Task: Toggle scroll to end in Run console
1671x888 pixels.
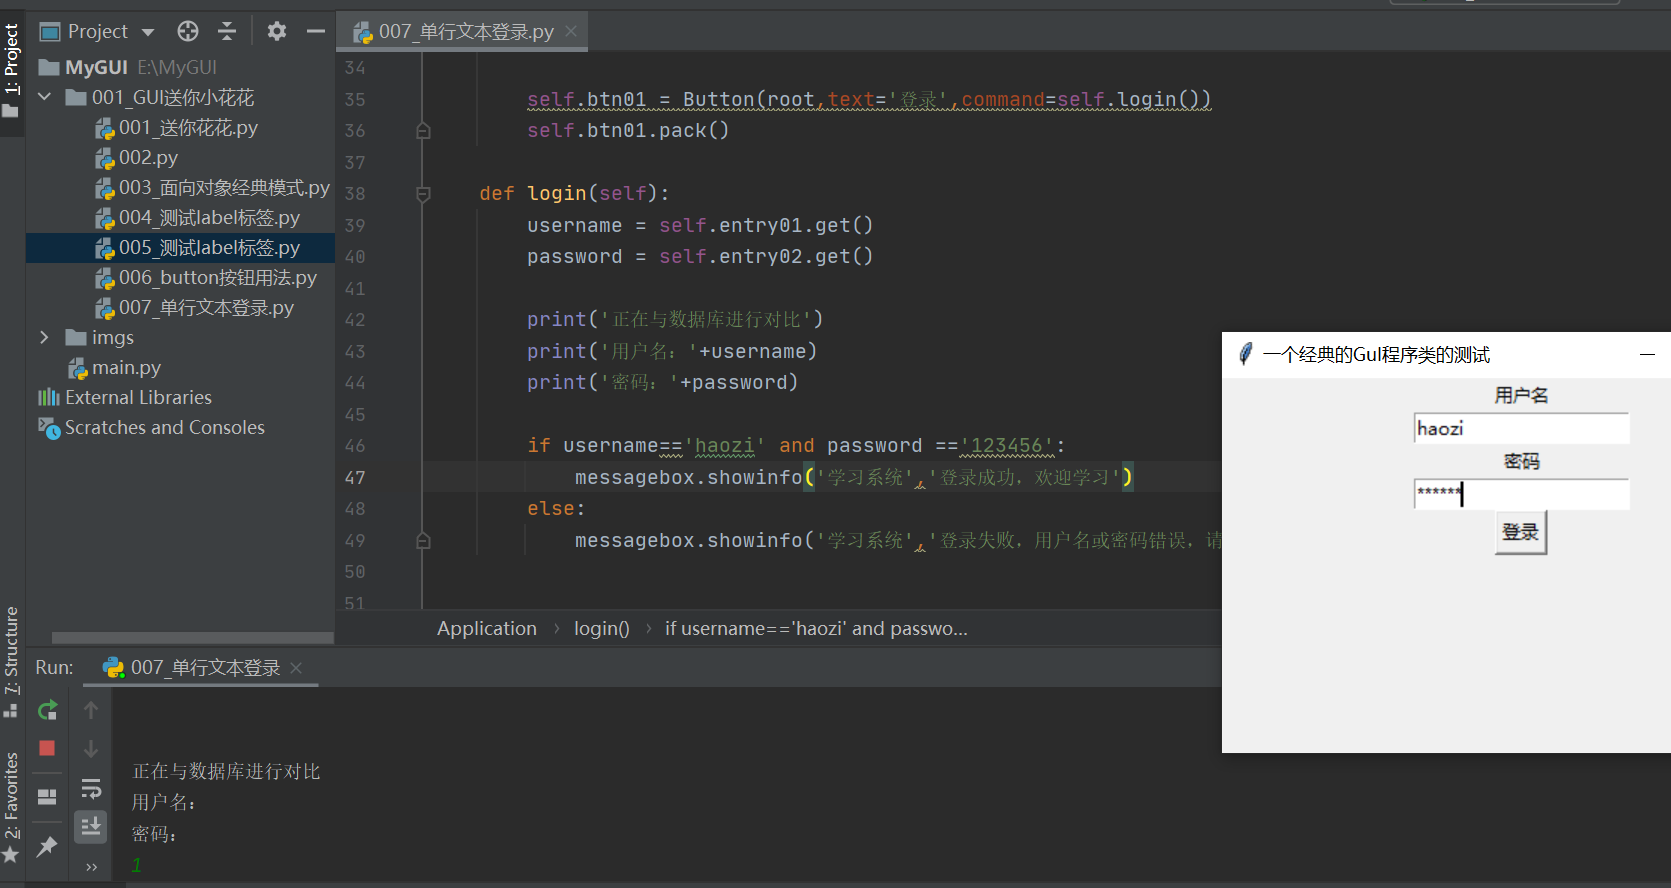Action: tap(91, 826)
